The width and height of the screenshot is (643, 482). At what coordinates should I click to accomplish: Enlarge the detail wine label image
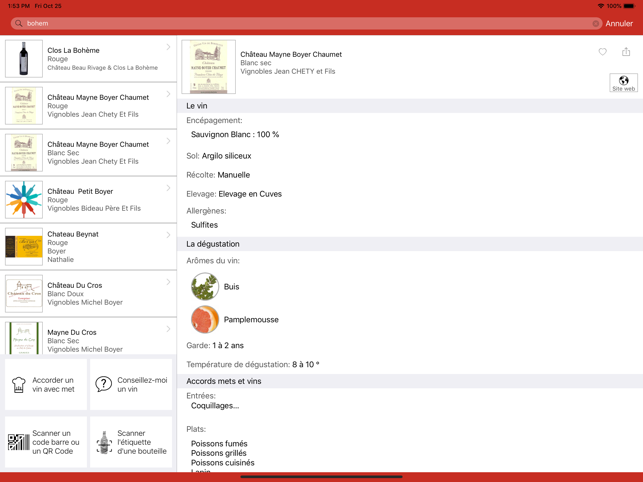coord(208,66)
